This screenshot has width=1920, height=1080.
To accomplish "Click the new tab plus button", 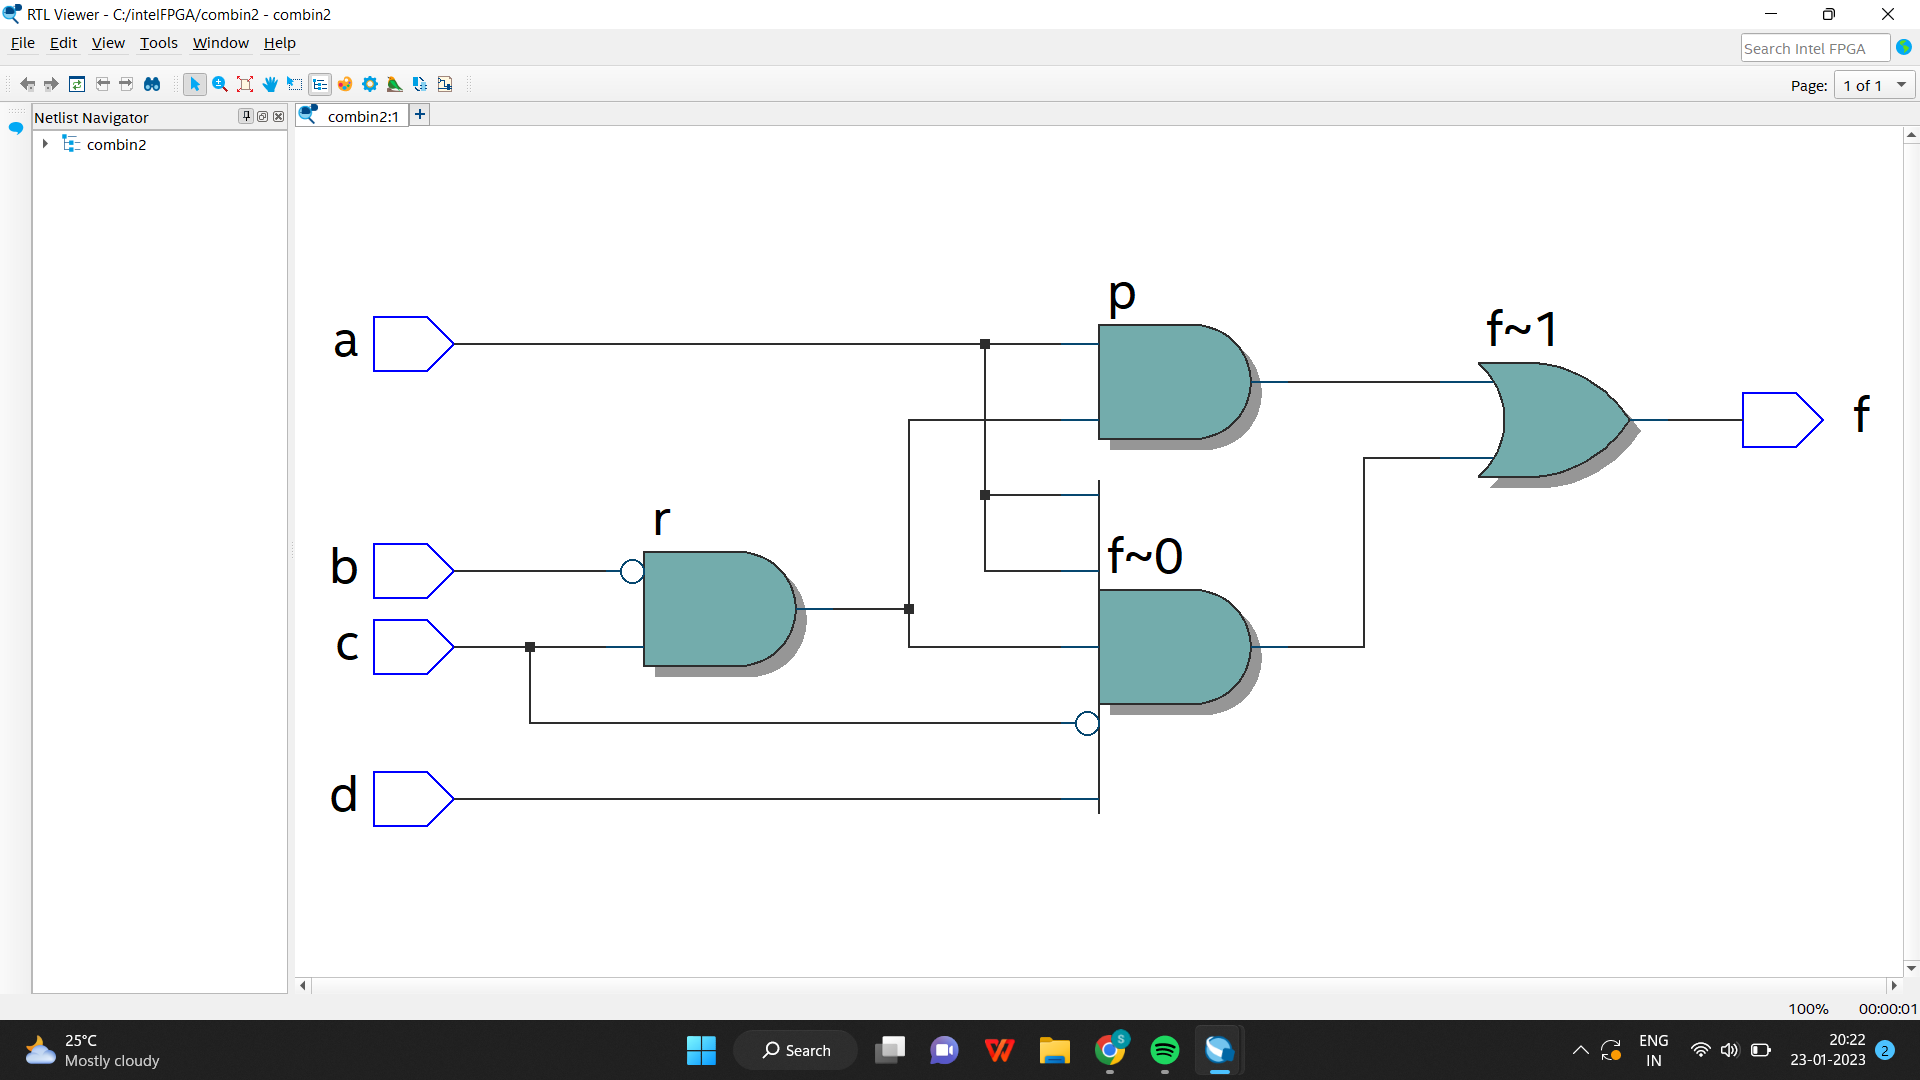I will [419, 114].
